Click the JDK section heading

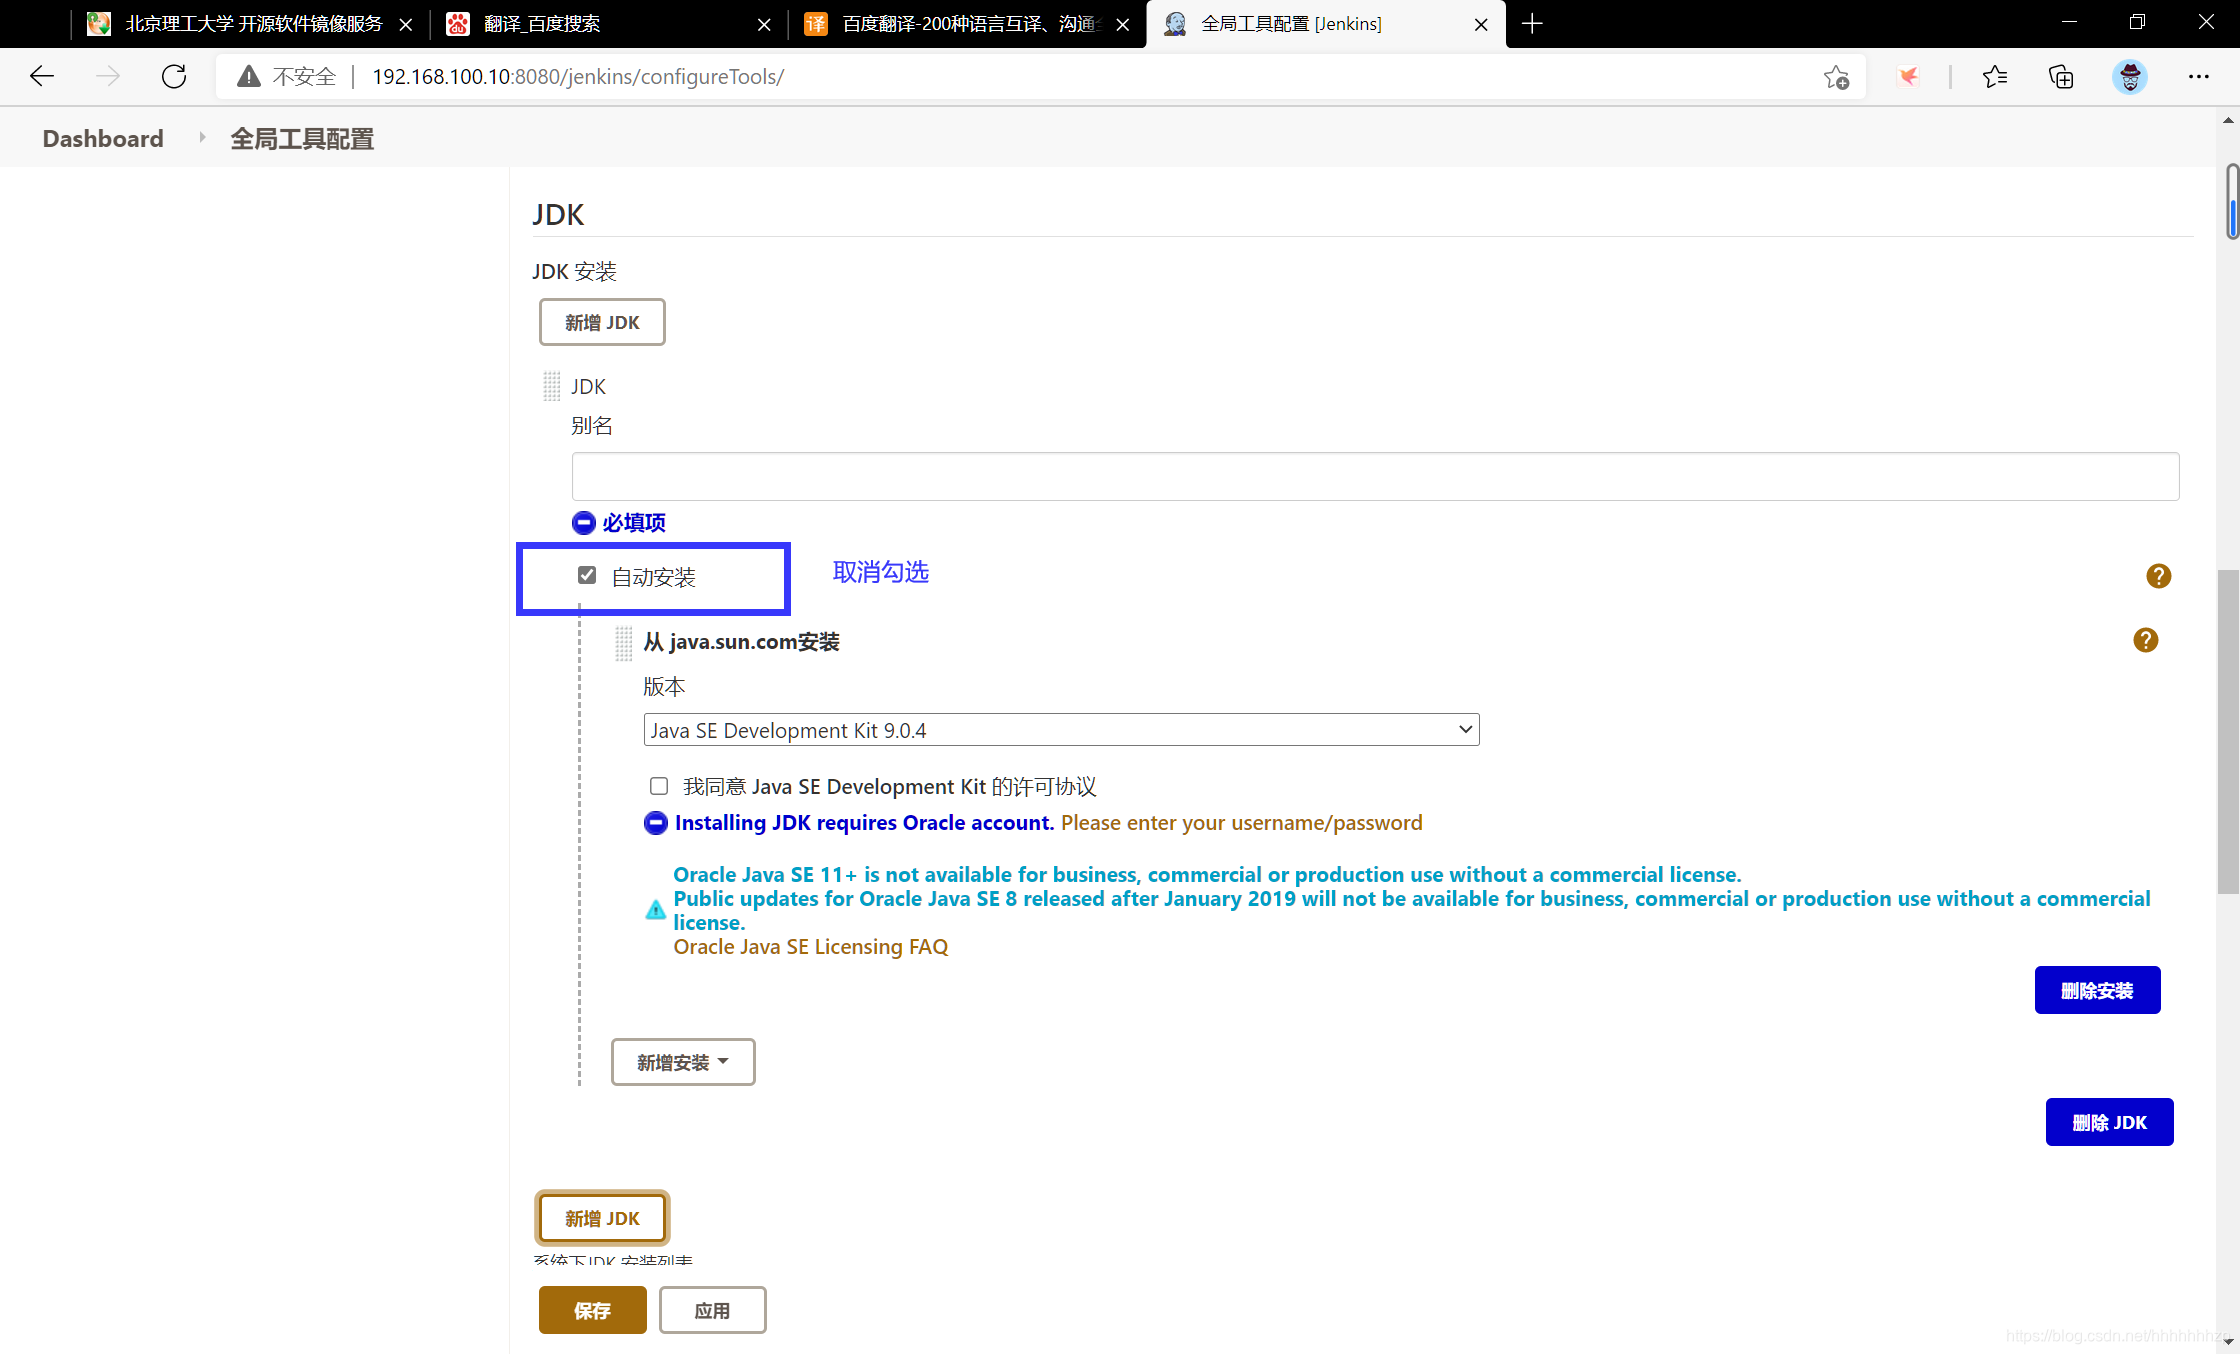point(558,215)
